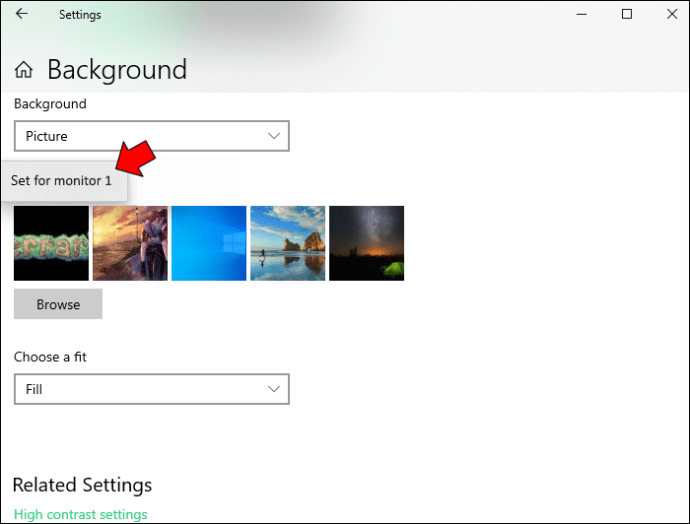This screenshot has width=690, height=524.
Task: Click the Browse button
Action: coord(58,304)
